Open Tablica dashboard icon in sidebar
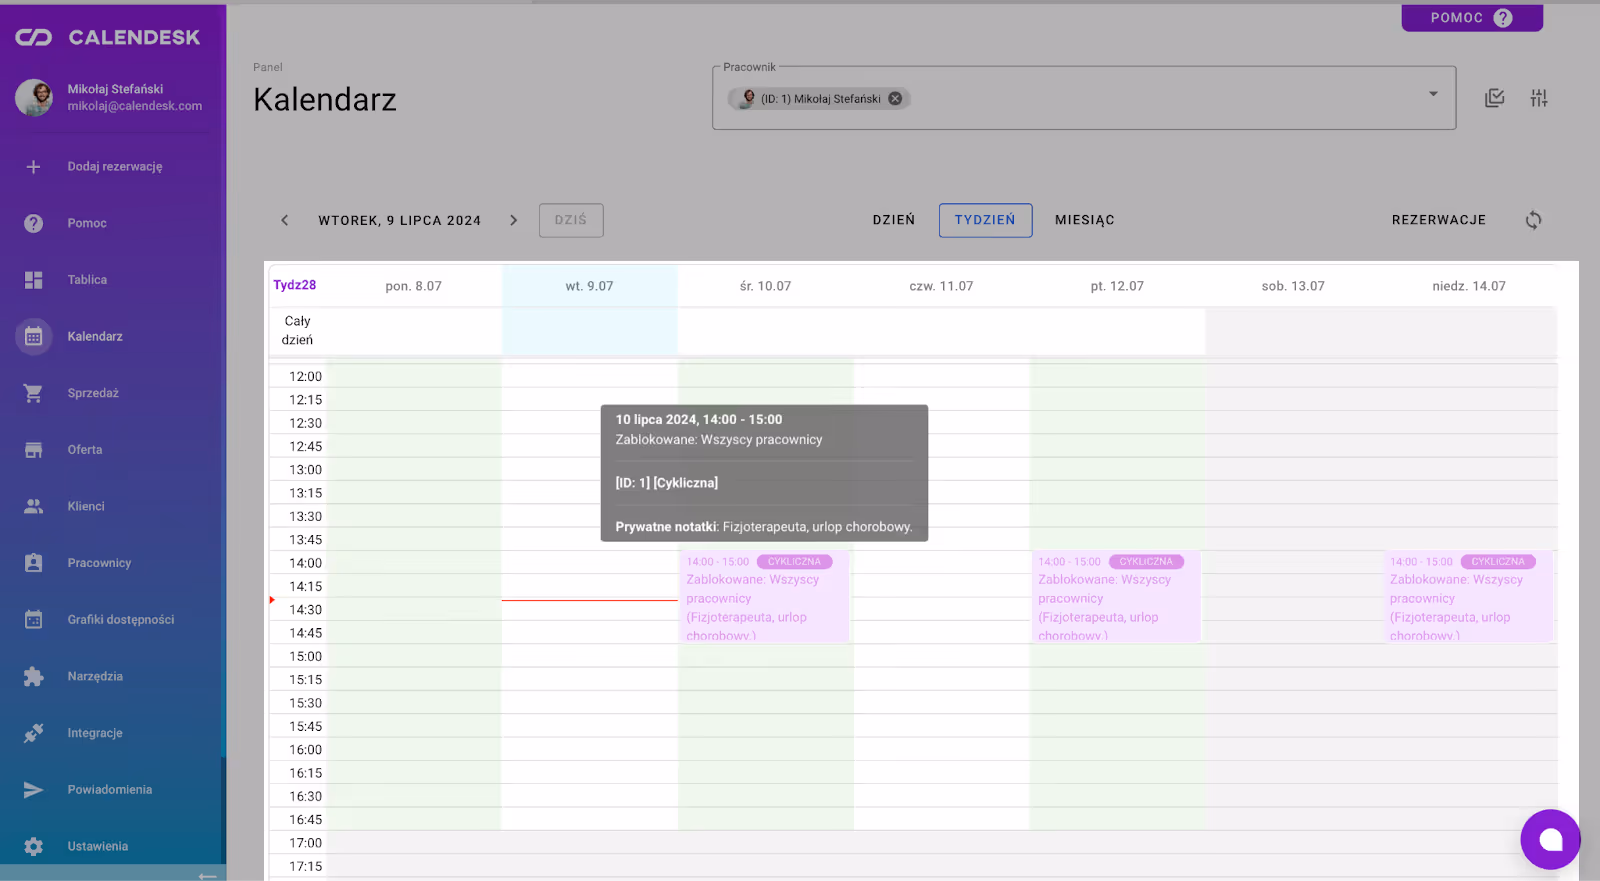This screenshot has width=1600, height=881. (33, 280)
